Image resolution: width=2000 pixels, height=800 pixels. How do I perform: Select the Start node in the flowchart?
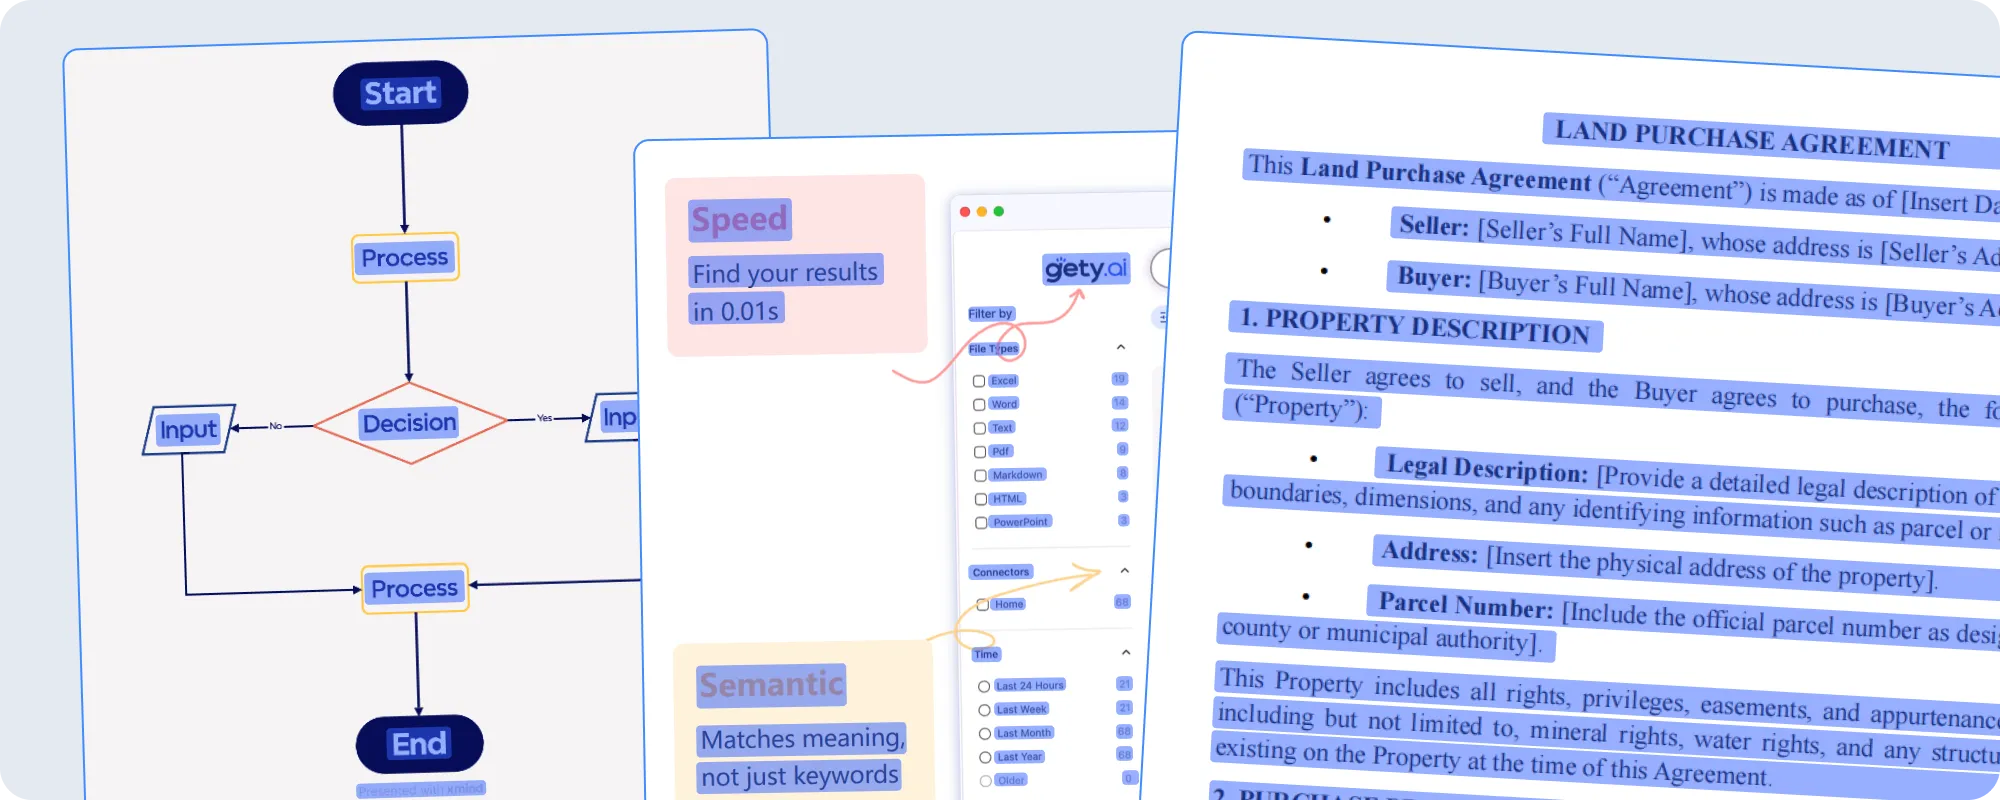tap(400, 93)
